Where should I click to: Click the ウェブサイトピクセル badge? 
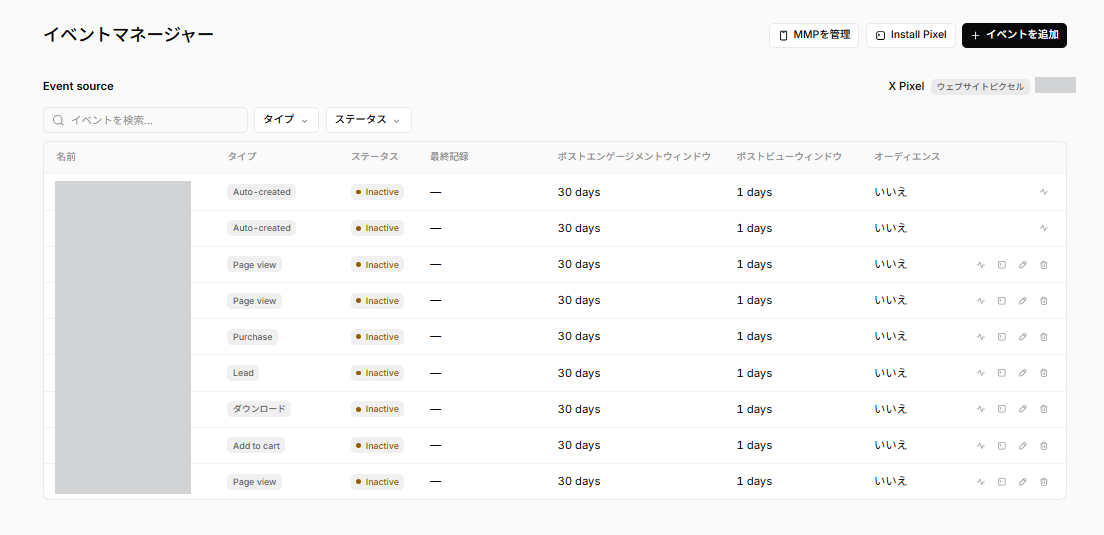[x=980, y=87]
